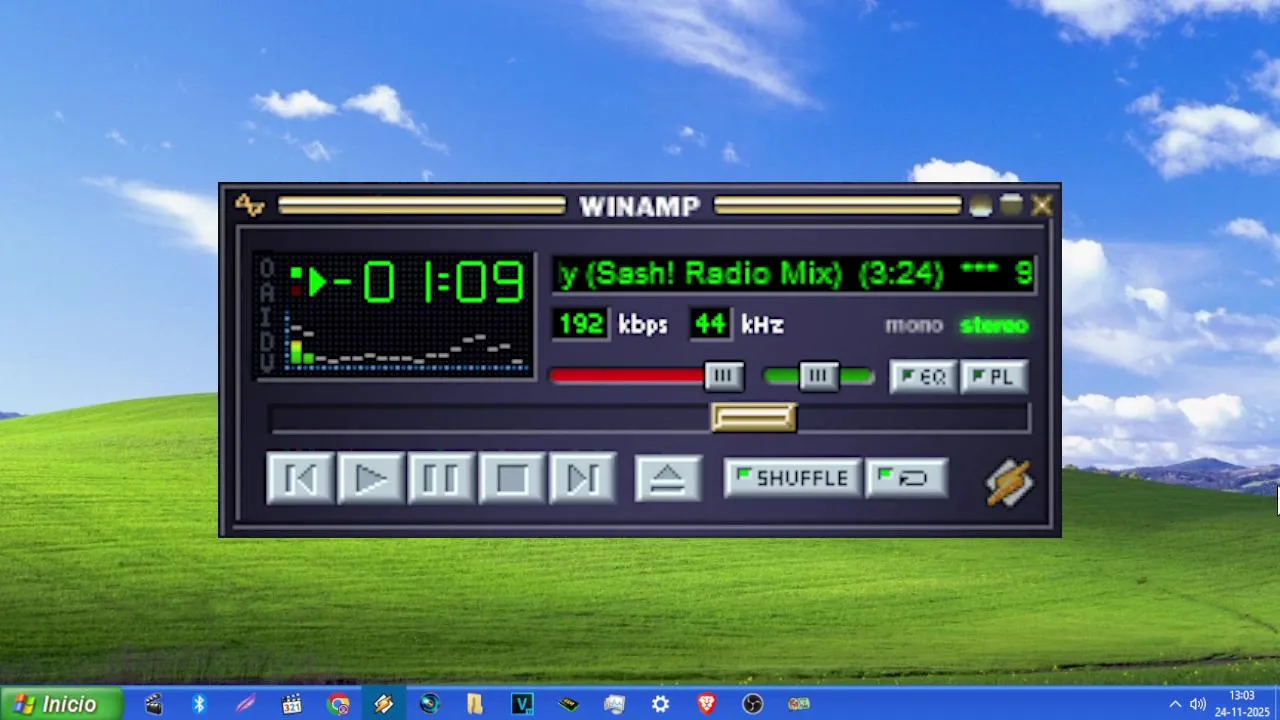
Task: Open the picture viewer taskbar icon
Action: coord(614,704)
